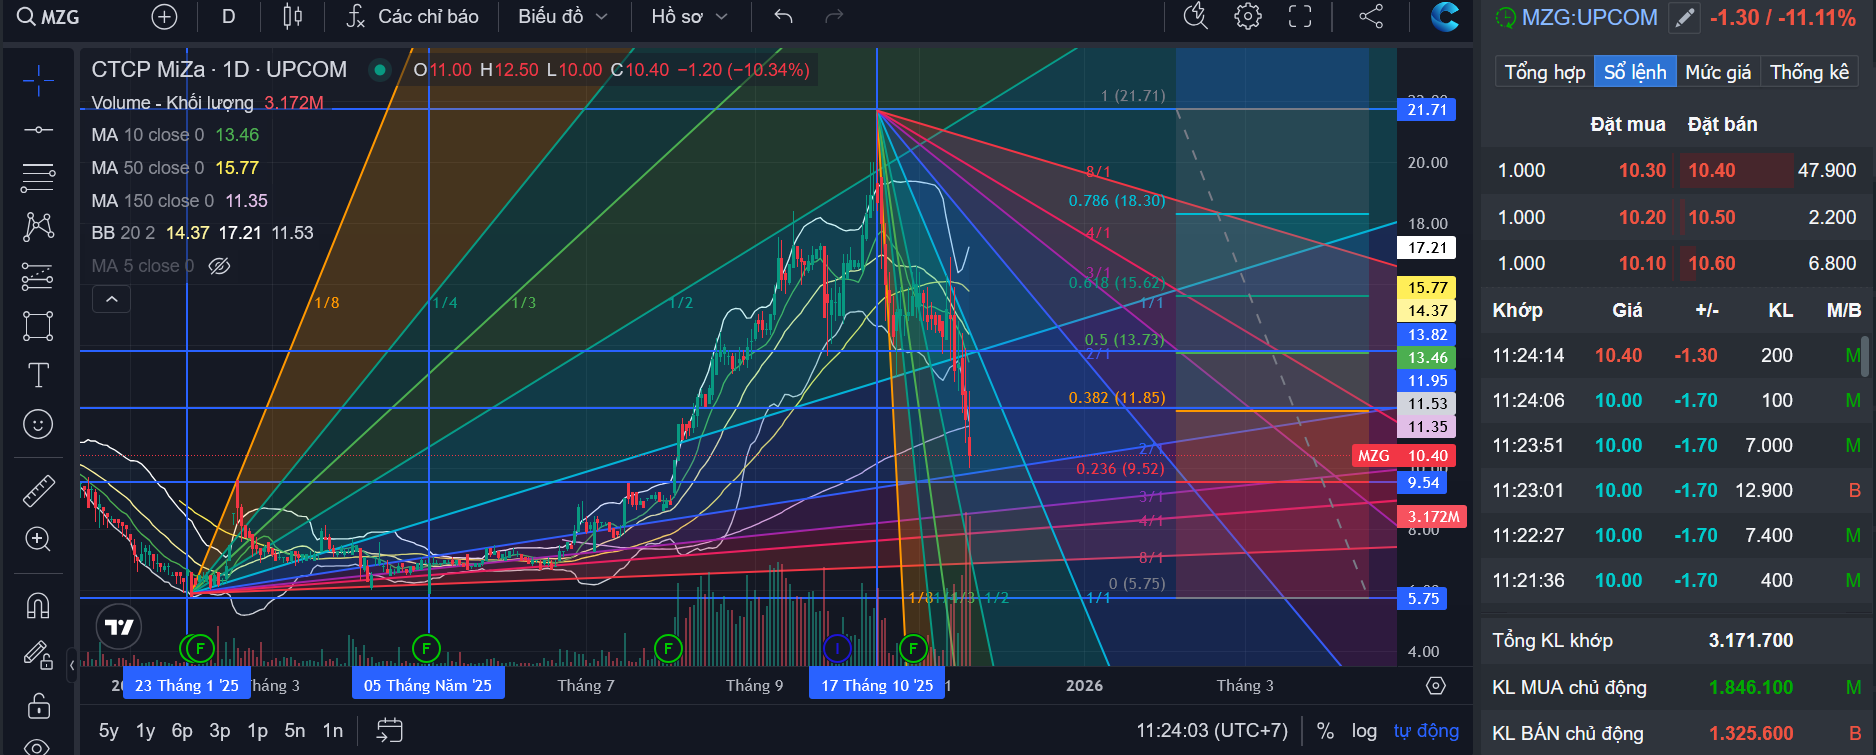This screenshot has width=1876, height=755.
Task: Open the chart pattern drawing tools
Action: click(x=38, y=227)
